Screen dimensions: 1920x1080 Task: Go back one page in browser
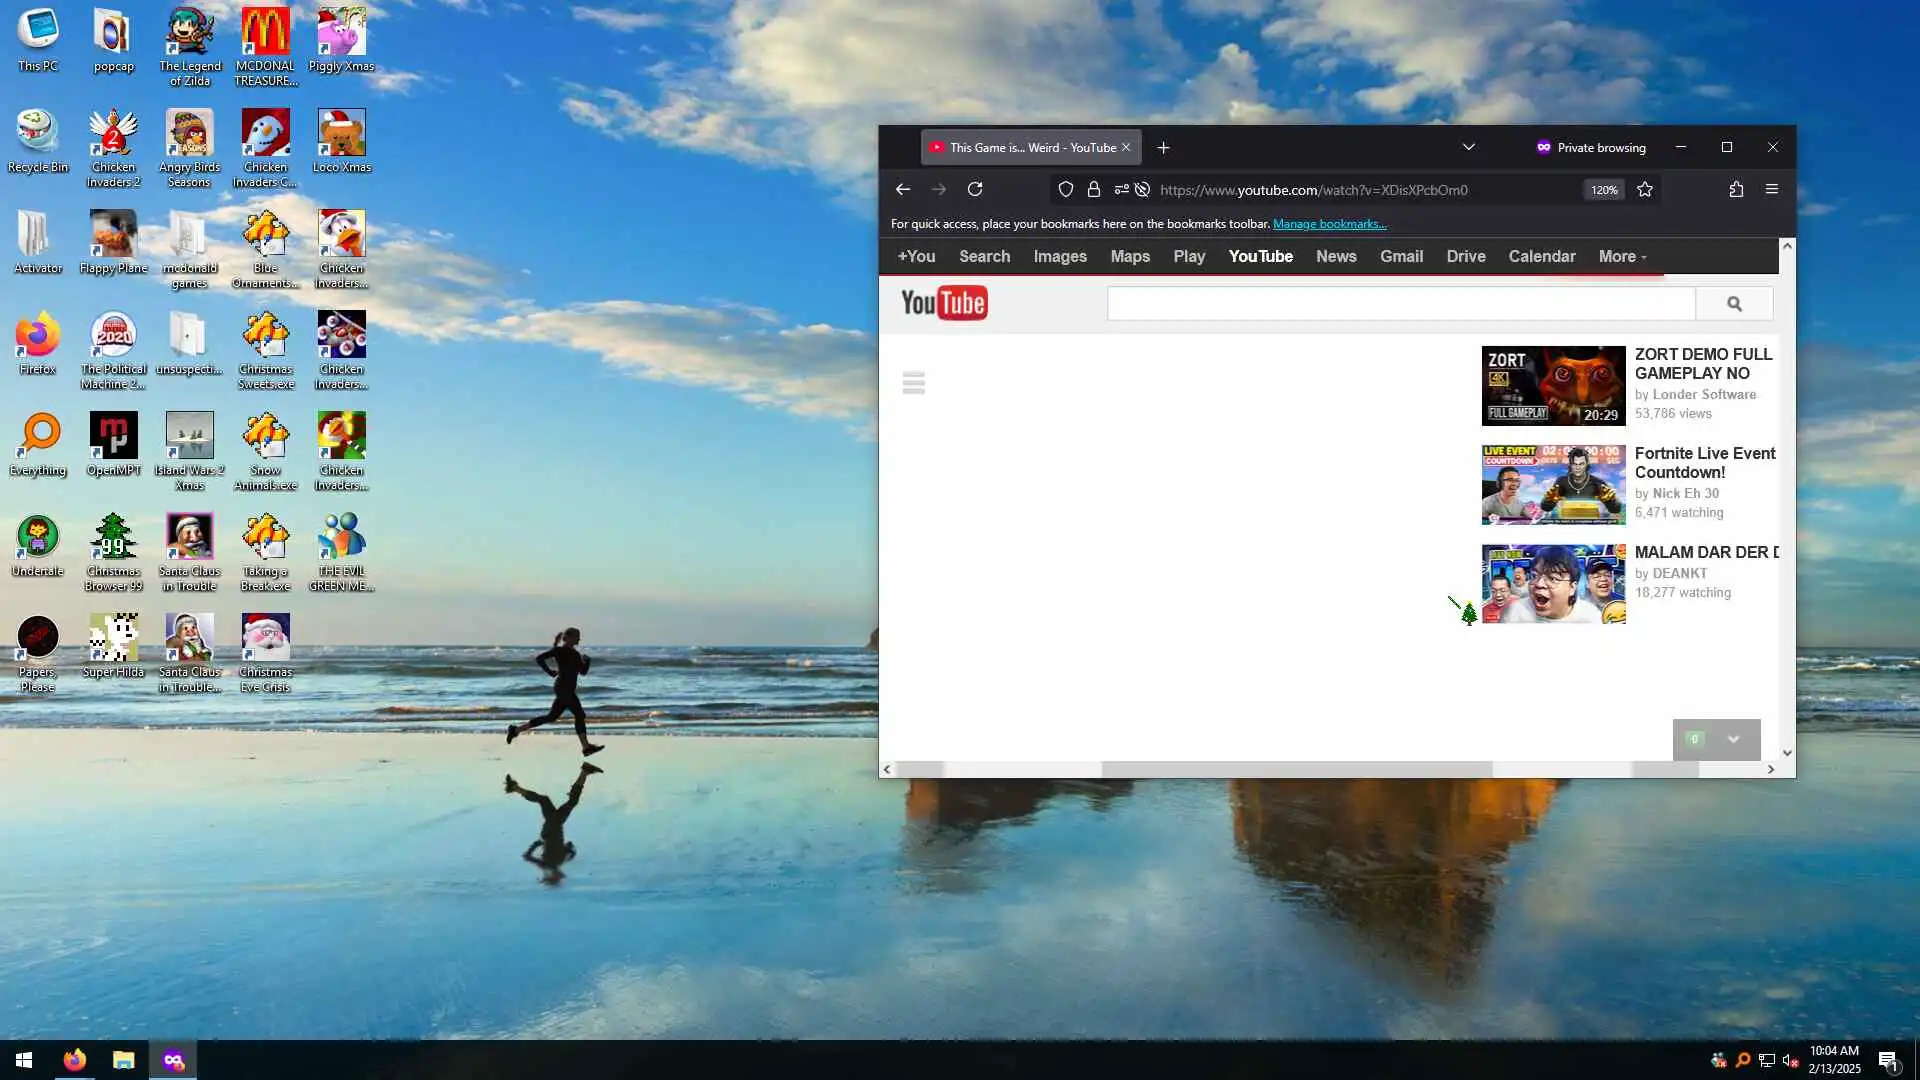[x=903, y=189]
